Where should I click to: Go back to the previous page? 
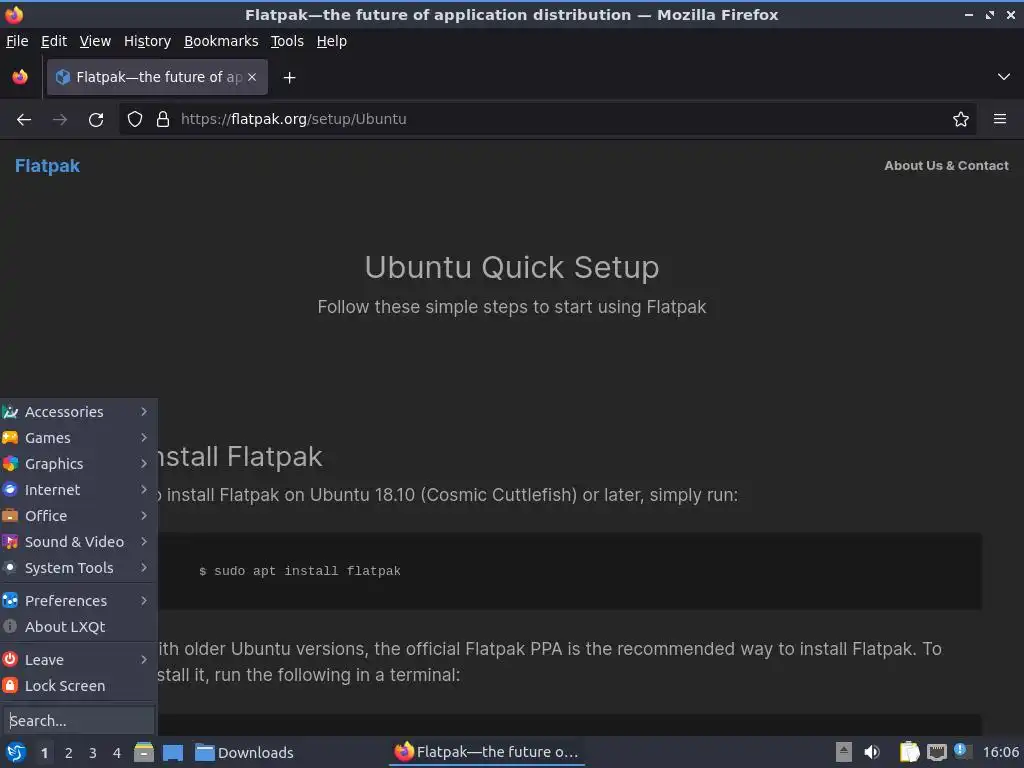pyautogui.click(x=24, y=120)
